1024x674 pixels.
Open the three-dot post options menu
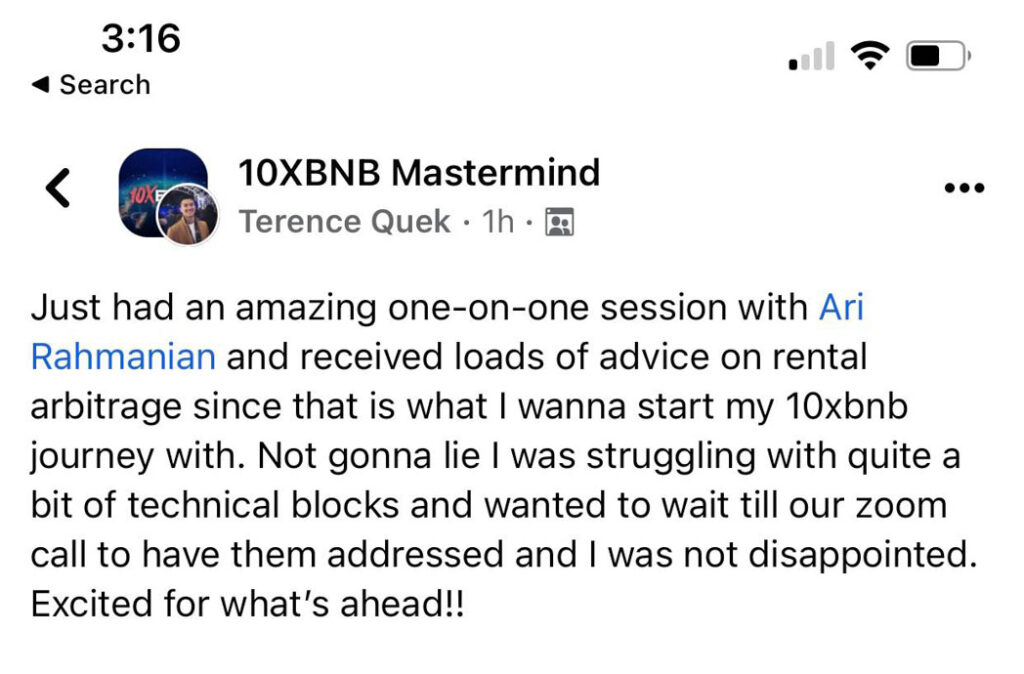[964, 187]
